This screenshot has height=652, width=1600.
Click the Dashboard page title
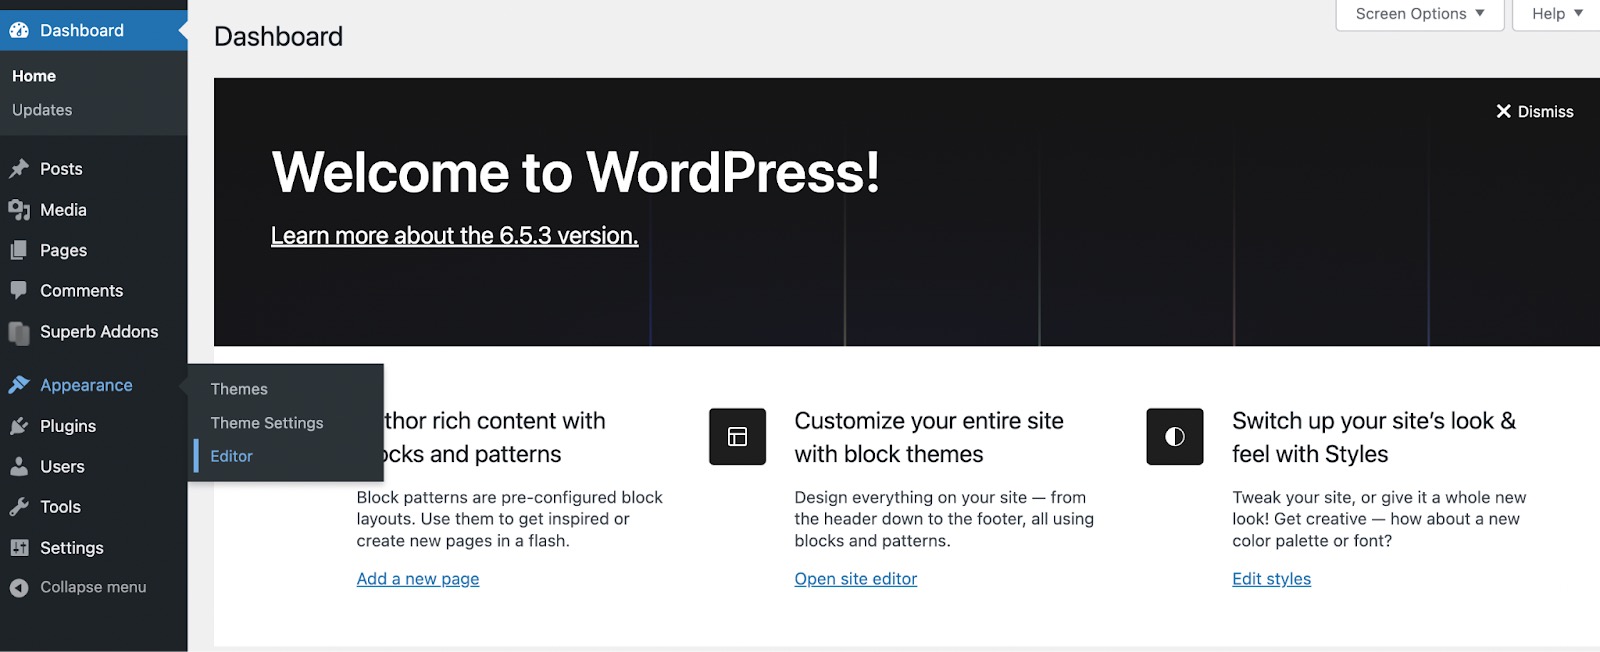278,37
